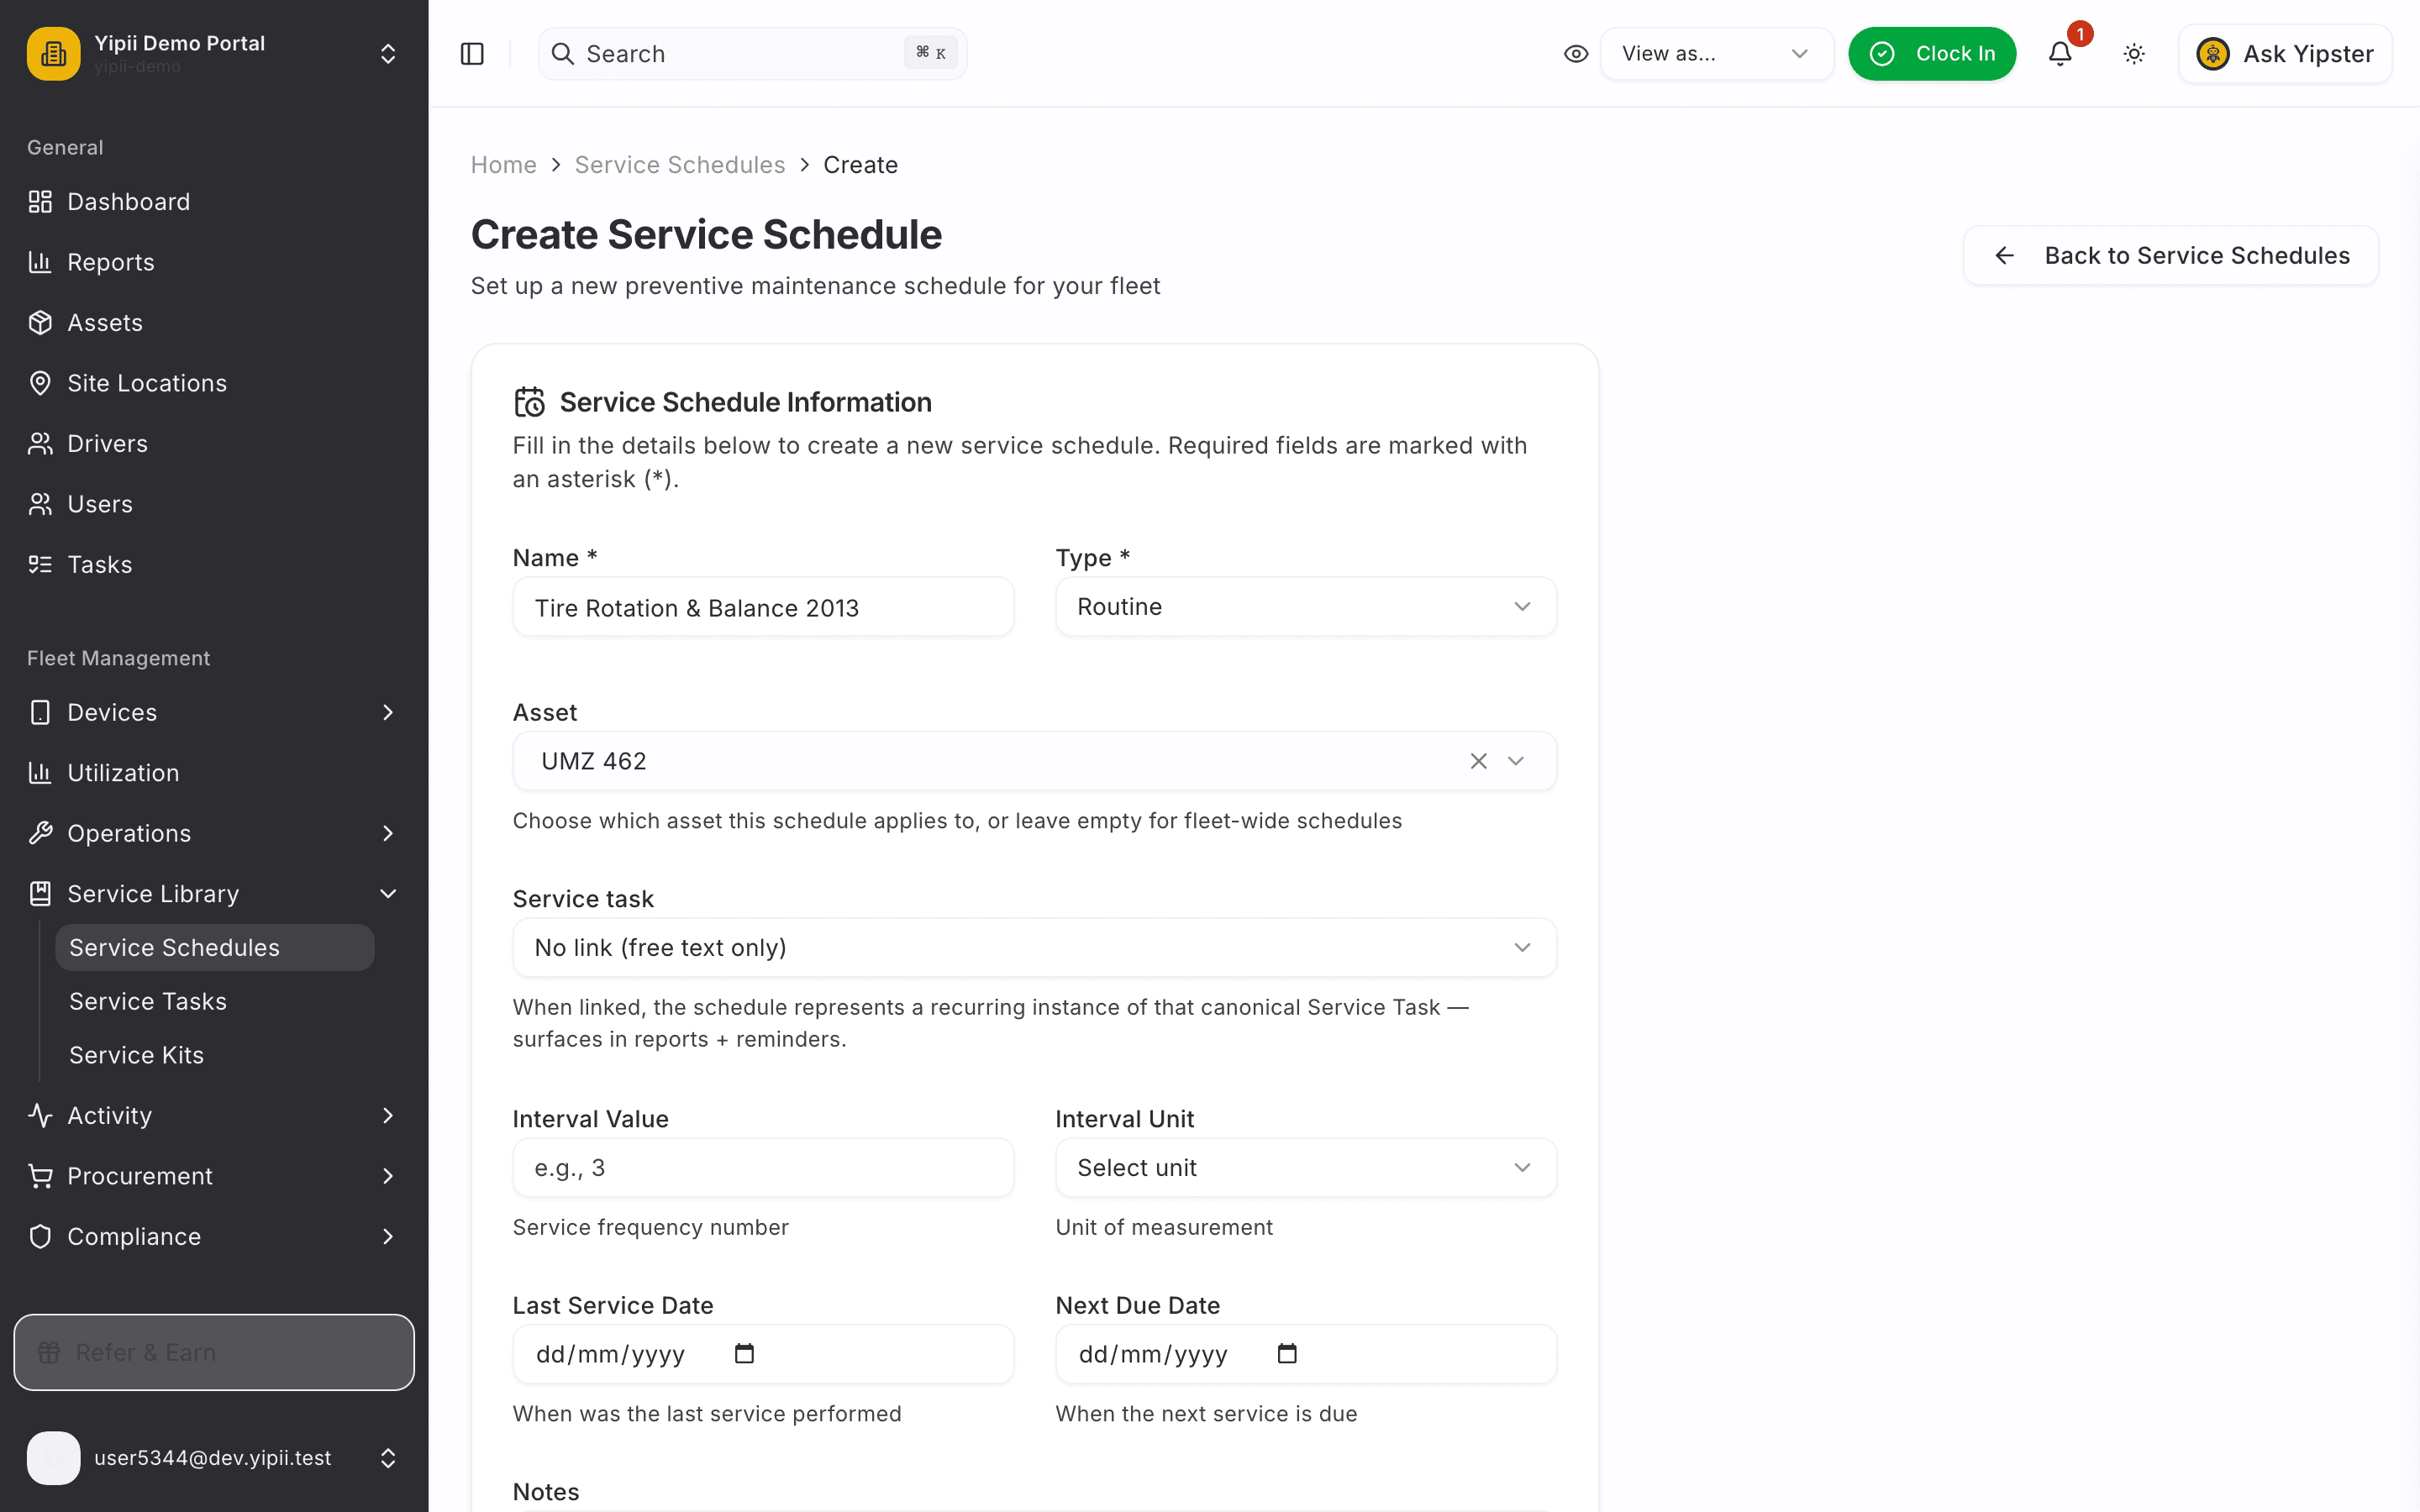2420x1512 pixels.
Task: Click Back to Service Schedules button
Action: click(x=2171, y=256)
